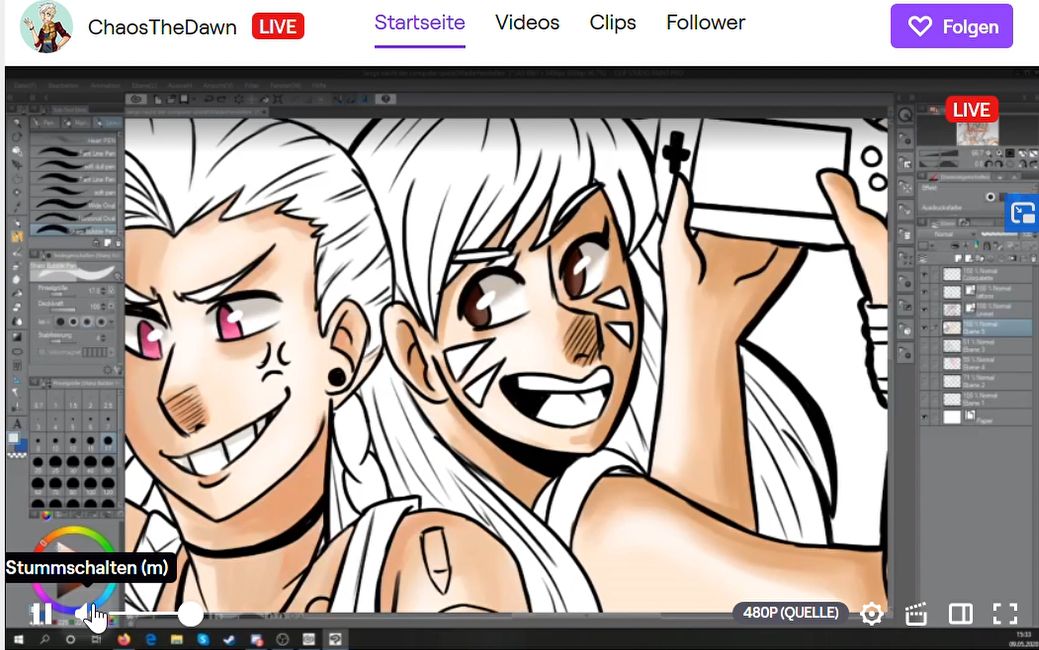Click the blue sub color swatch
Image resolution: width=1039 pixels, height=650 pixels.
coord(22,444)
